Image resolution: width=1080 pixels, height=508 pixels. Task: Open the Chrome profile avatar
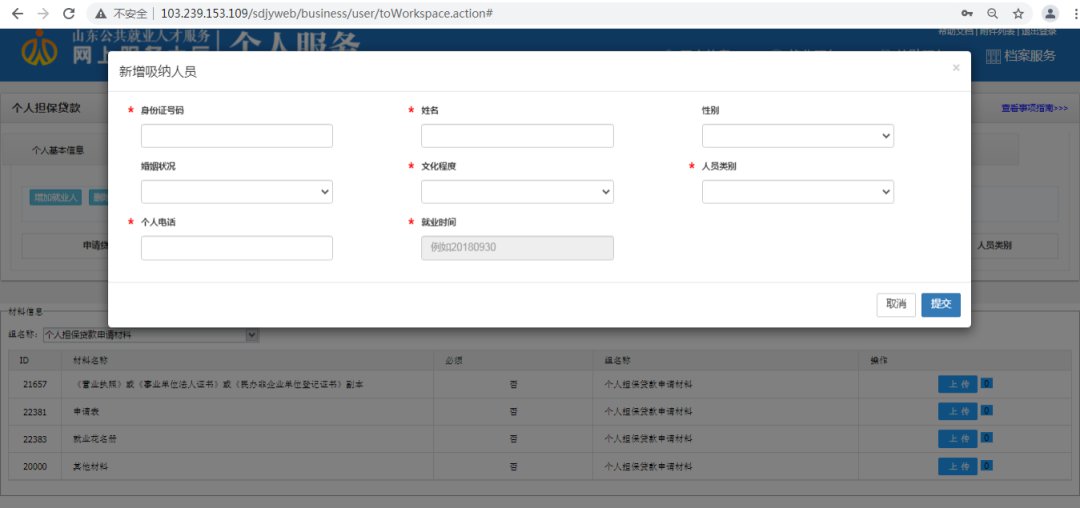click(x=1050, y=14)
